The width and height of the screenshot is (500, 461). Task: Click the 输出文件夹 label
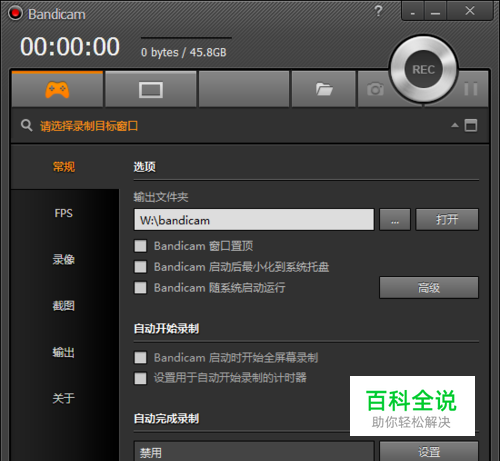(161, 197)
